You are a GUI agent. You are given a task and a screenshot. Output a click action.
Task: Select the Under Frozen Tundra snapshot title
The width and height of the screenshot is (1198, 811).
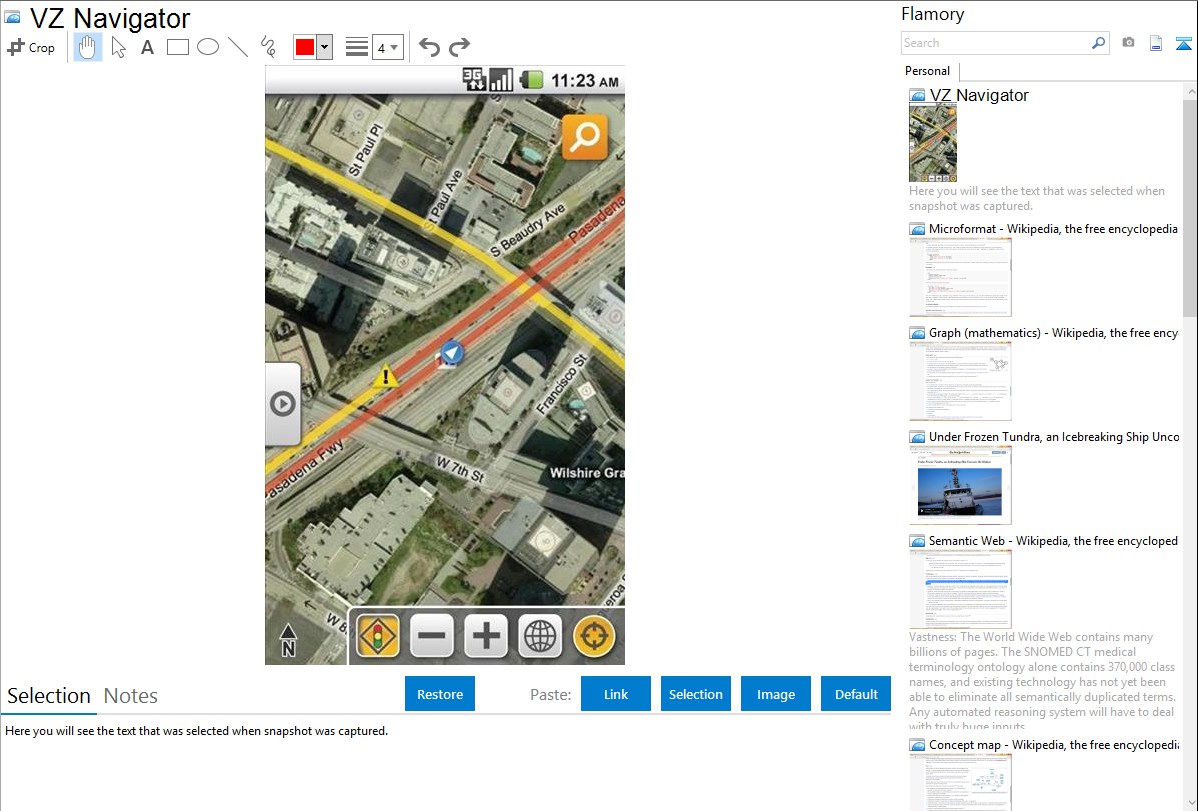1054,436
